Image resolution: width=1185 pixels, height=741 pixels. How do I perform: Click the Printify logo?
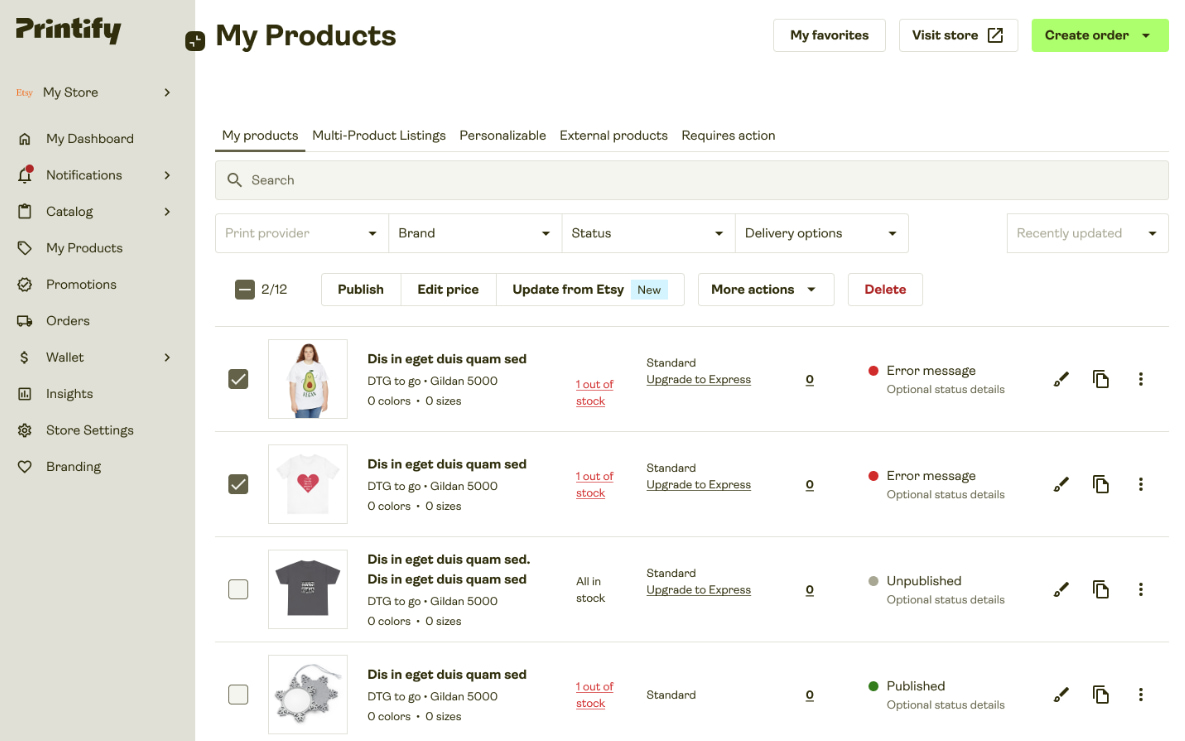coord(68,29)
